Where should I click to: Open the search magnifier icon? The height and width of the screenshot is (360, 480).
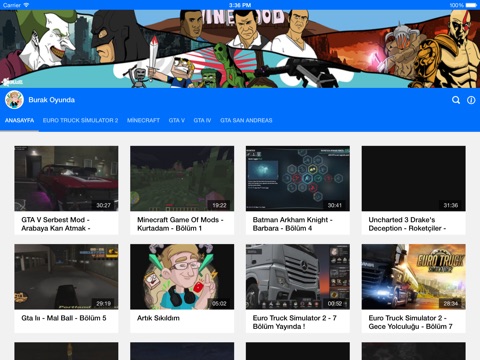456,100
